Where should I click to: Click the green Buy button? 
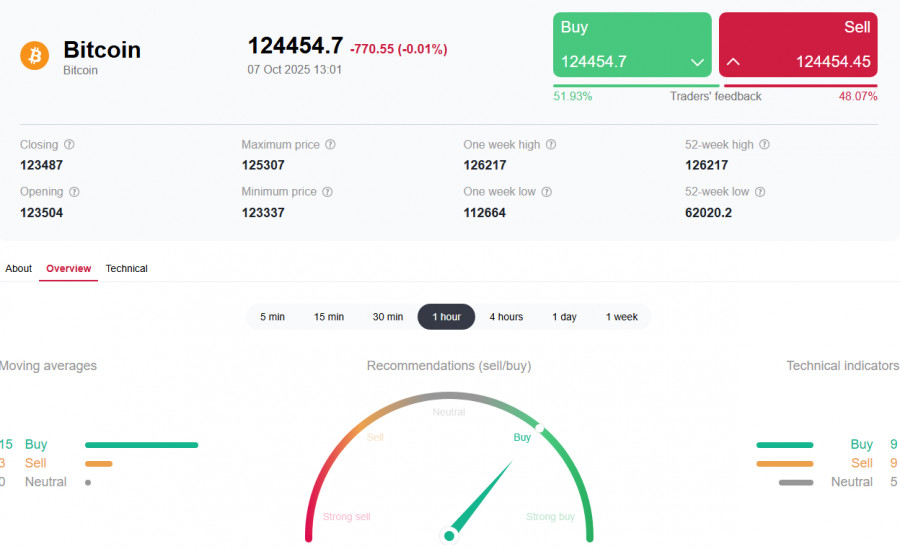632,45
